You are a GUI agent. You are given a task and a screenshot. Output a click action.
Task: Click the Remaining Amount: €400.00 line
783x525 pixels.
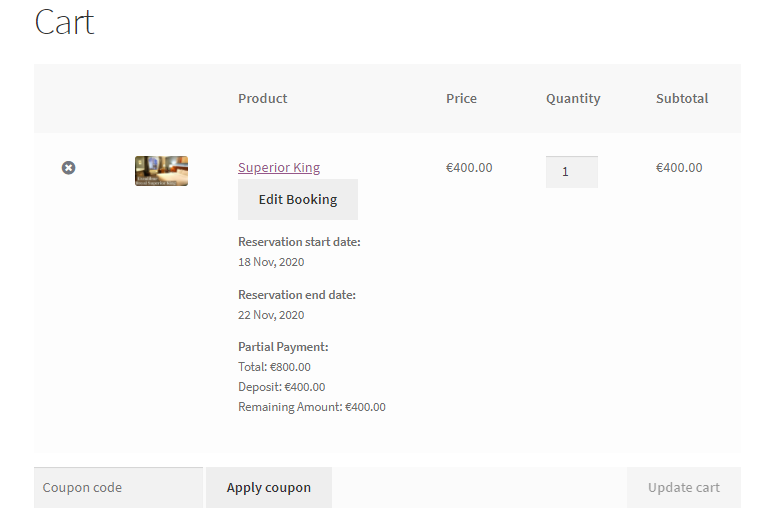click(x=311, y=407)
